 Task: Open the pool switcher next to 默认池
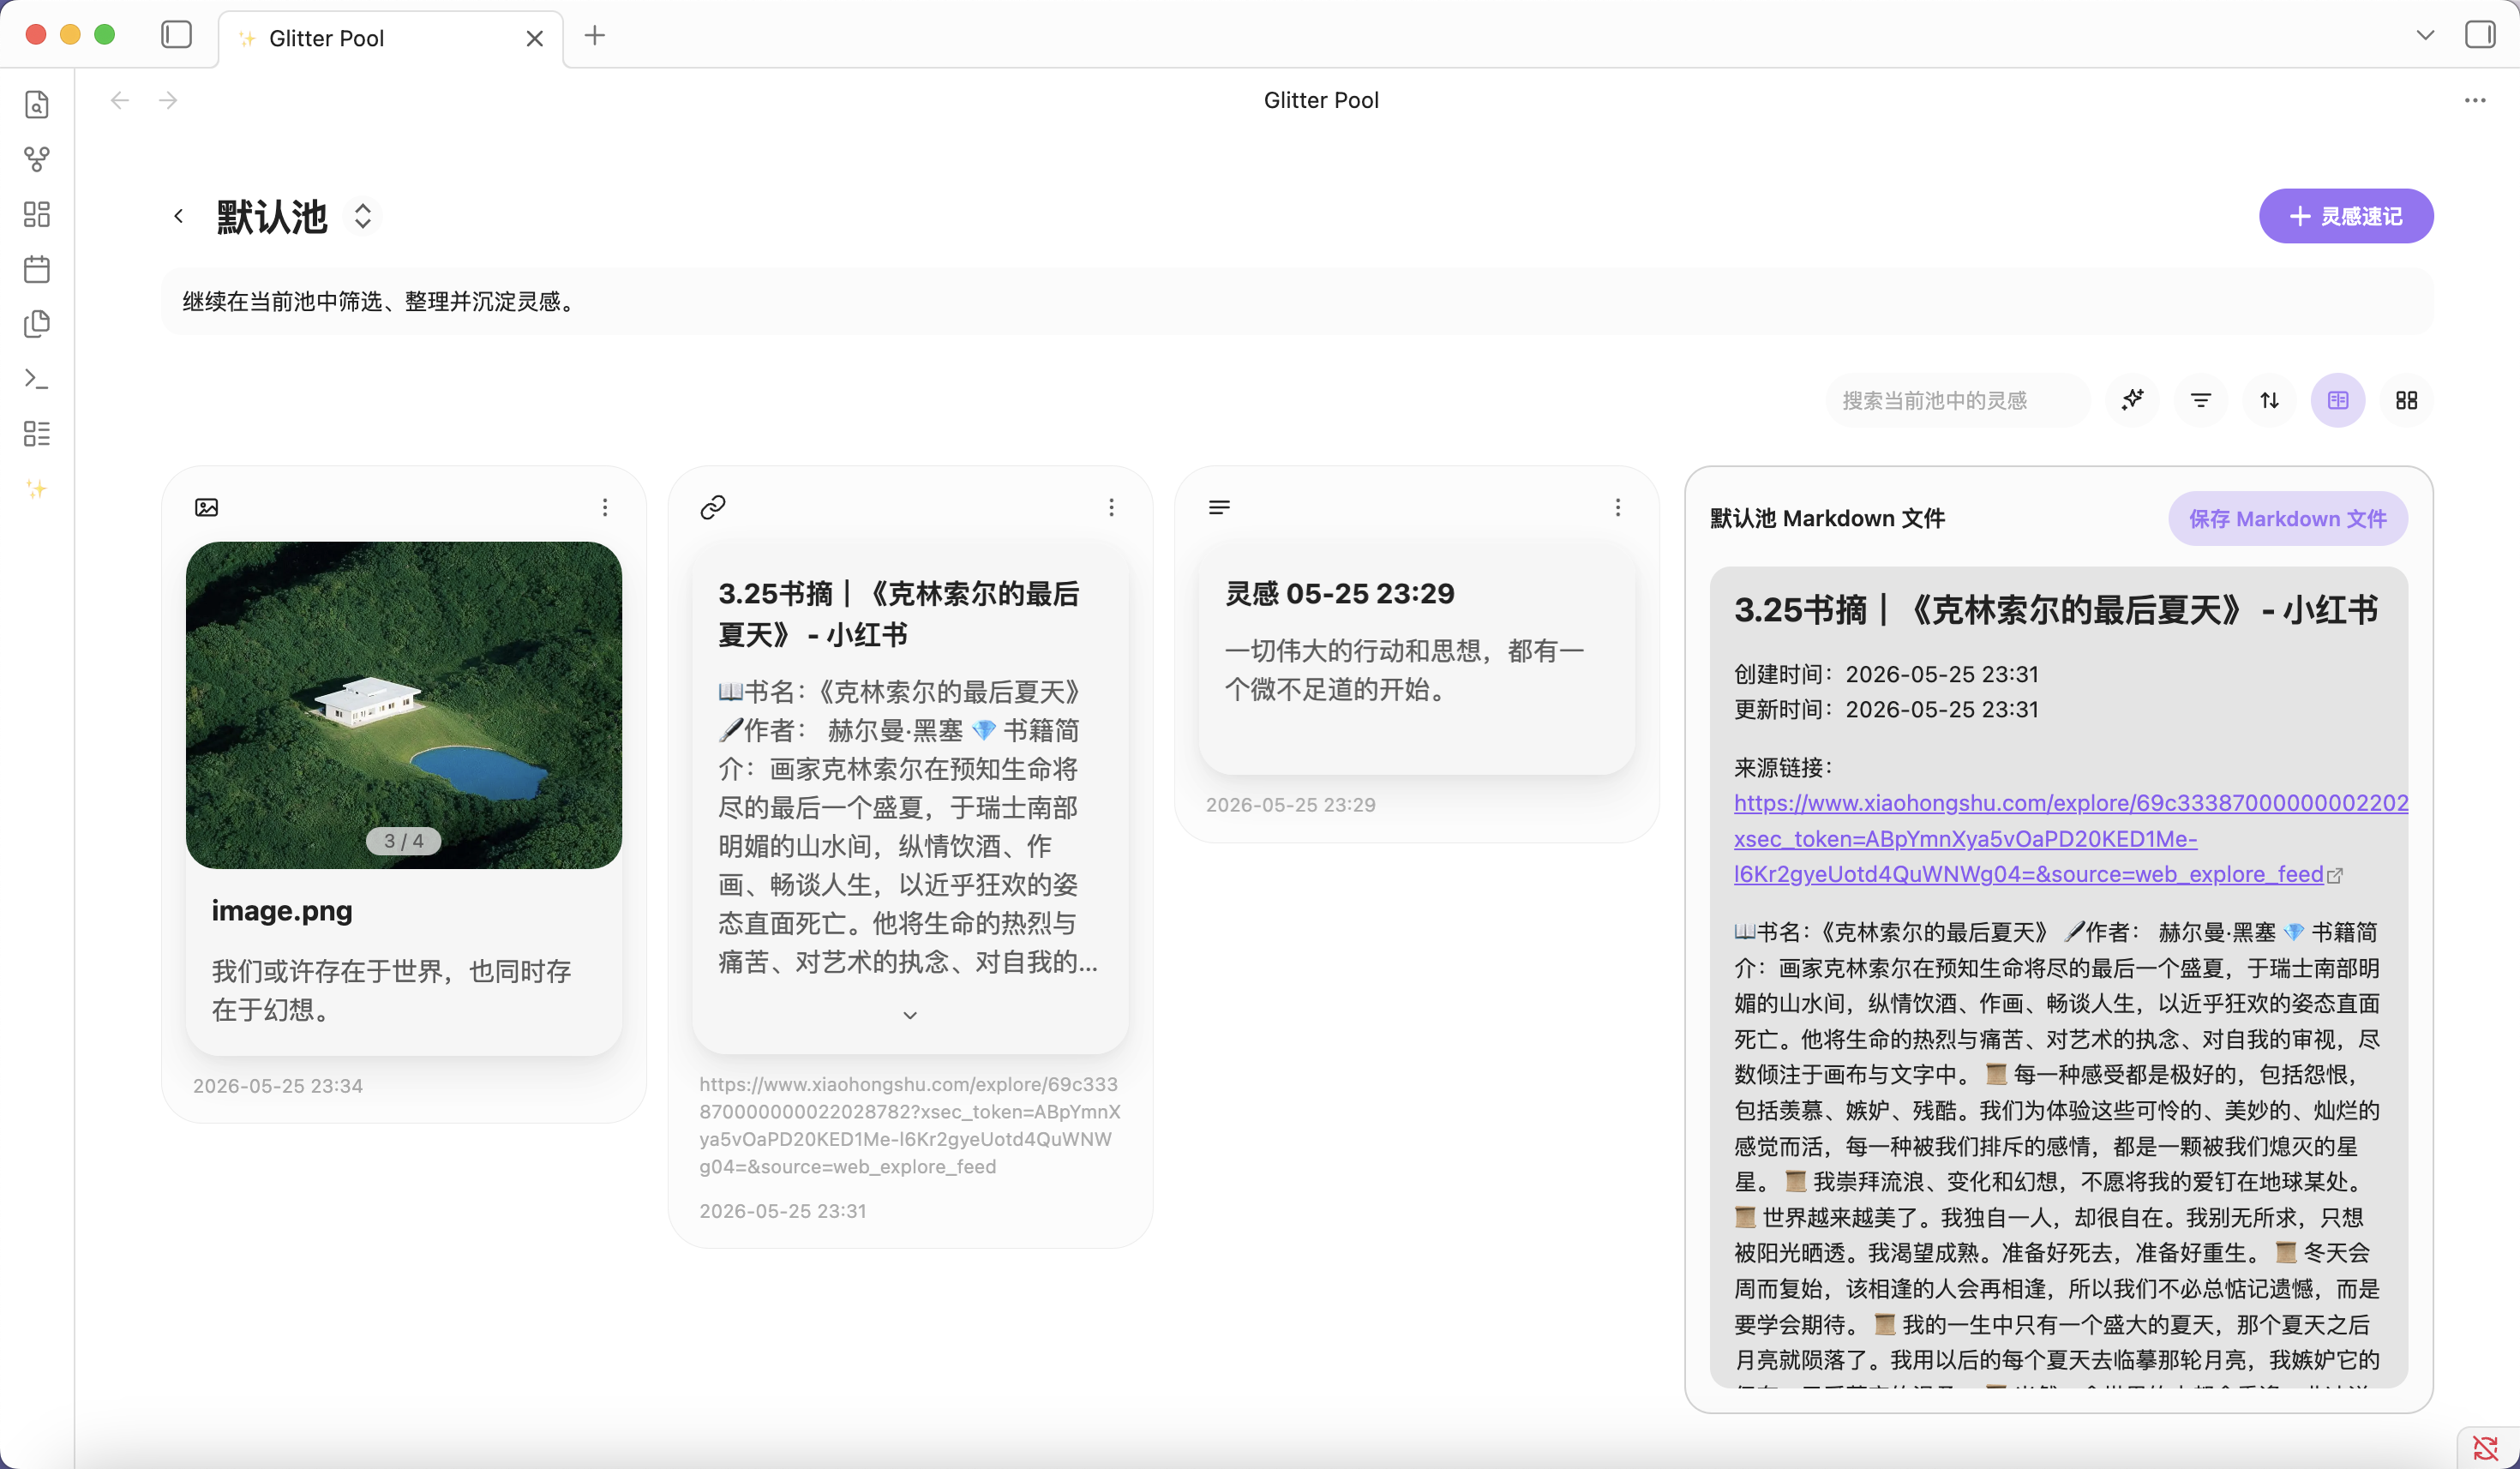[x=363, y=216]
